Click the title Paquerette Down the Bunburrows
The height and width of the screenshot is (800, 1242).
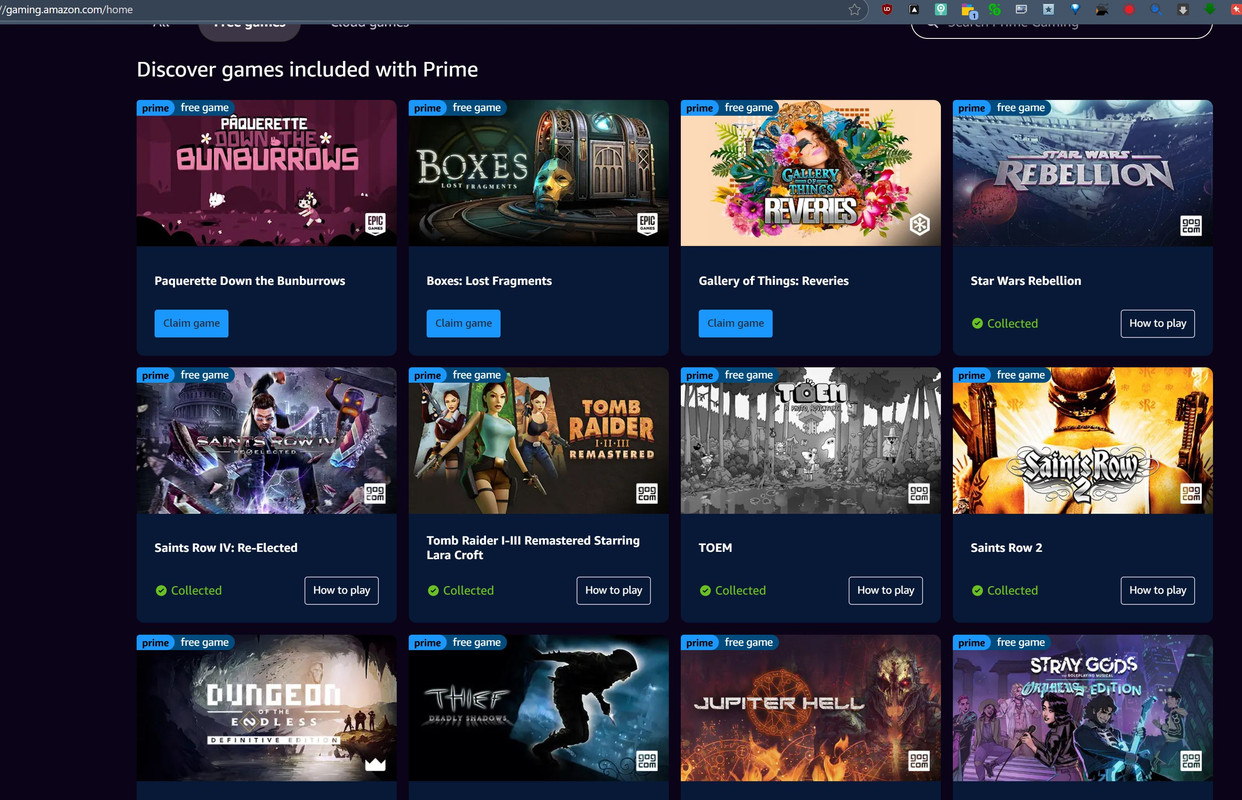click(x=250, y=281)
